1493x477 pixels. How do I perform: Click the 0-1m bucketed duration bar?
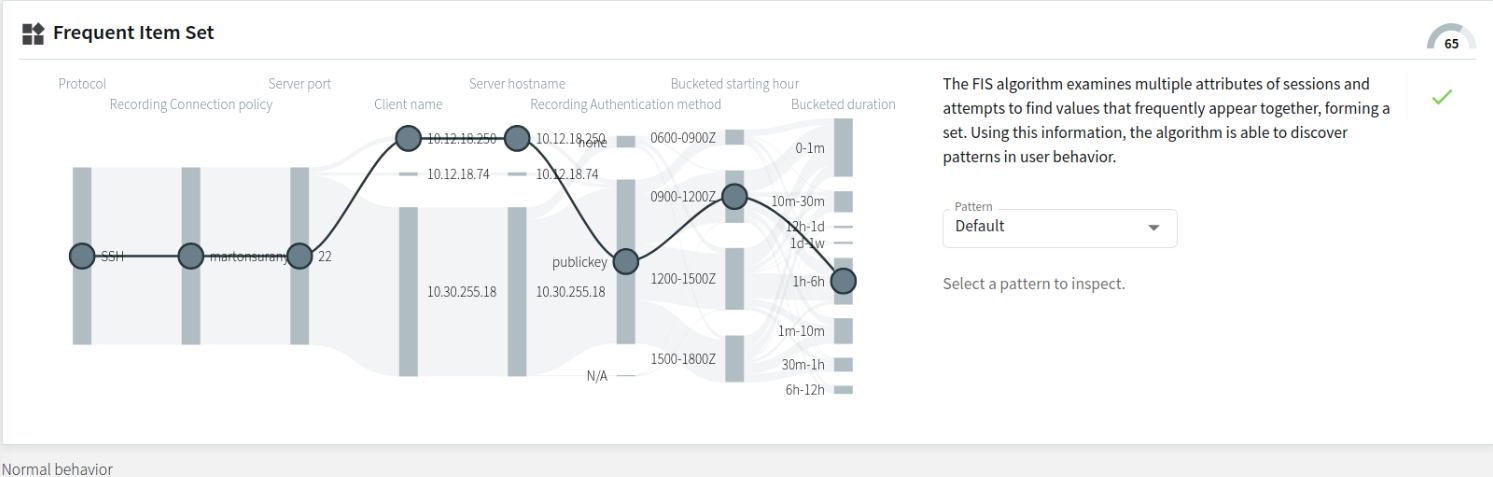[x=843, y=148]
